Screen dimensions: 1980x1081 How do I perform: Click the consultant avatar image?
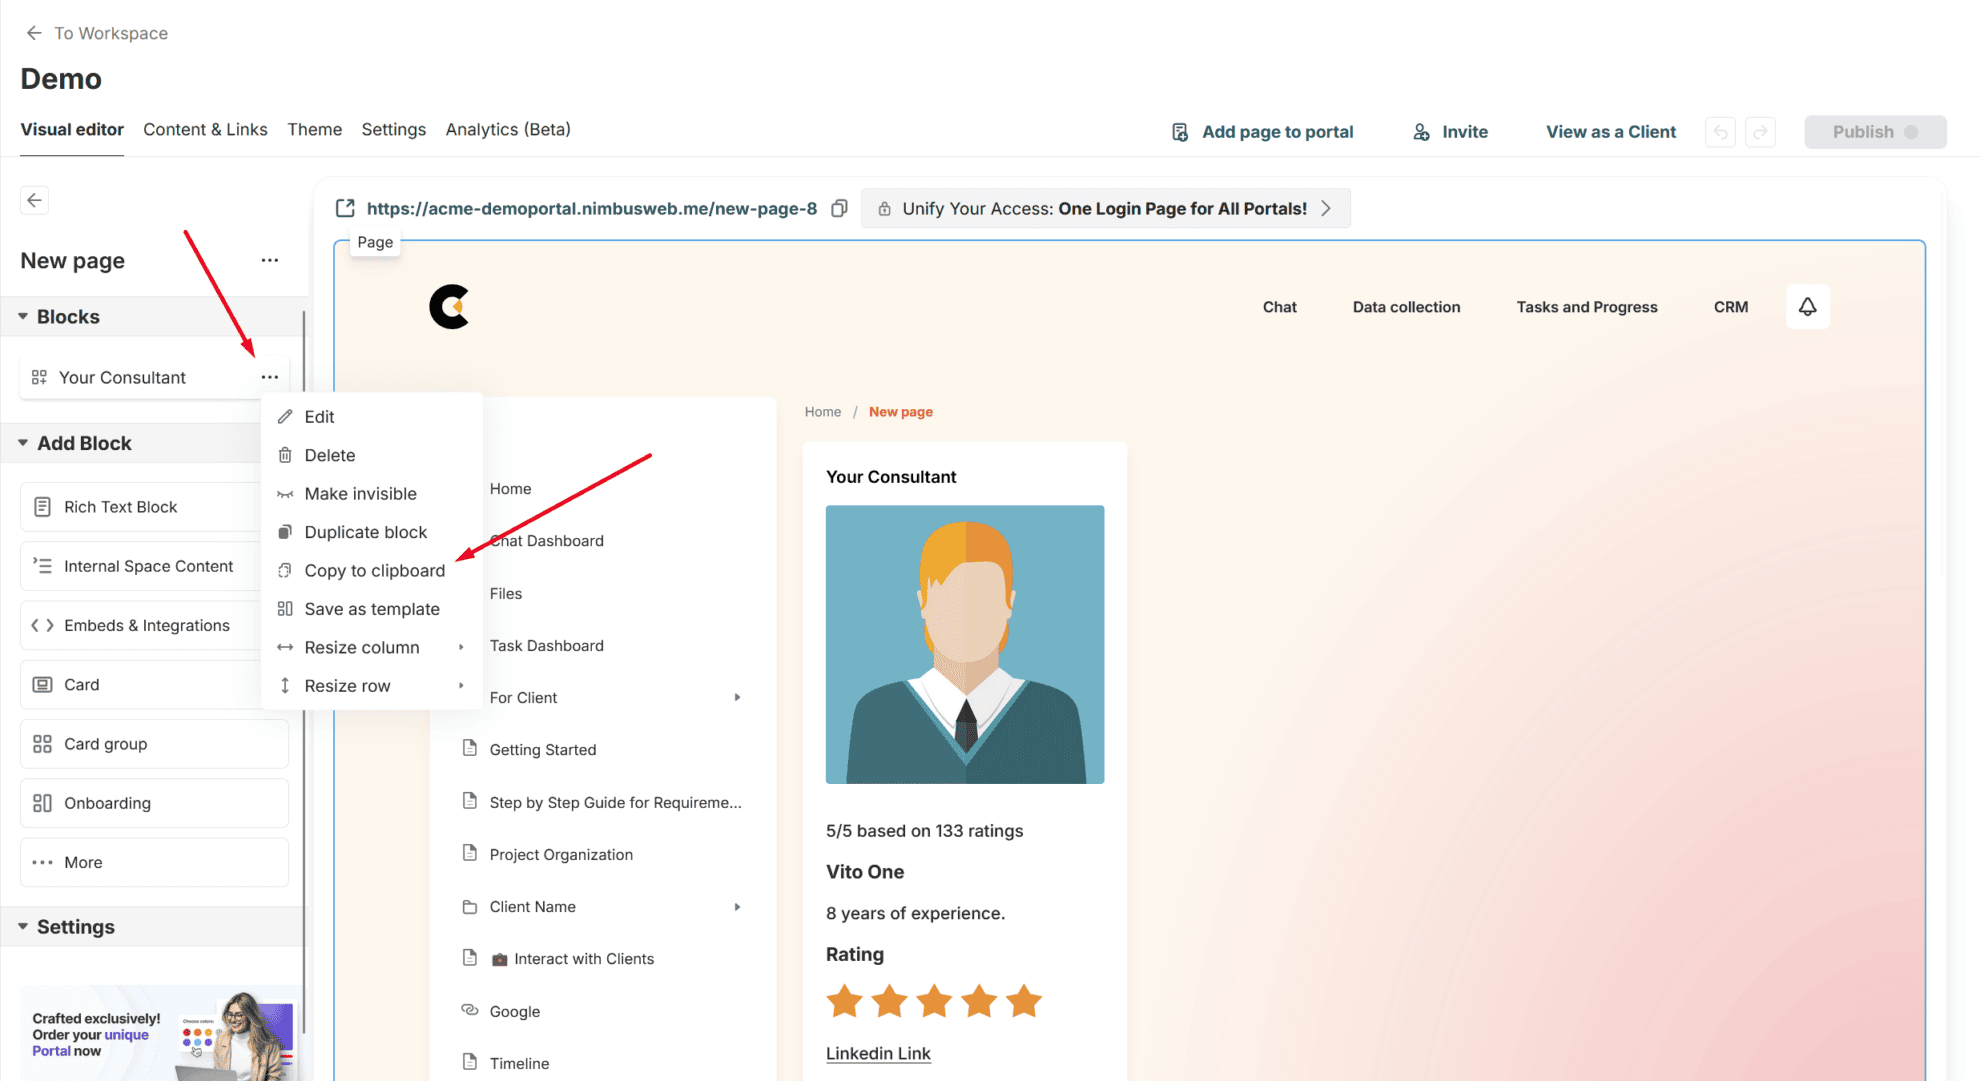coord(964,644)
